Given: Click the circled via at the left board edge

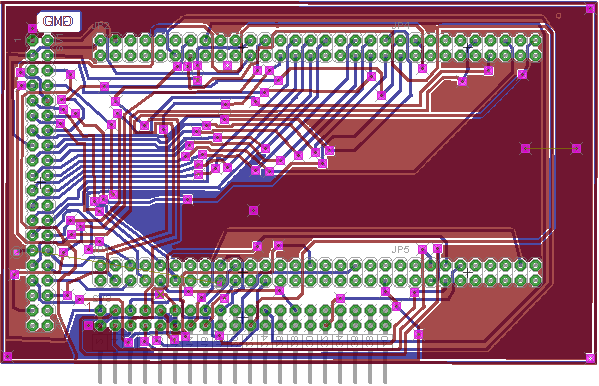Looking at the screenshot, I should point(16,252).
